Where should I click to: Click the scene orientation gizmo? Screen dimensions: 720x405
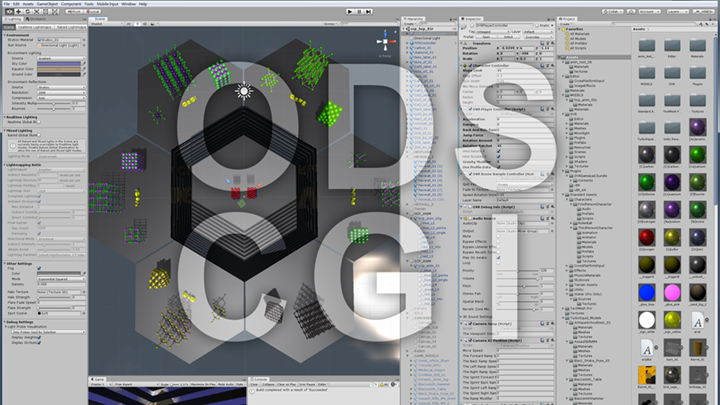coord(385,42)
